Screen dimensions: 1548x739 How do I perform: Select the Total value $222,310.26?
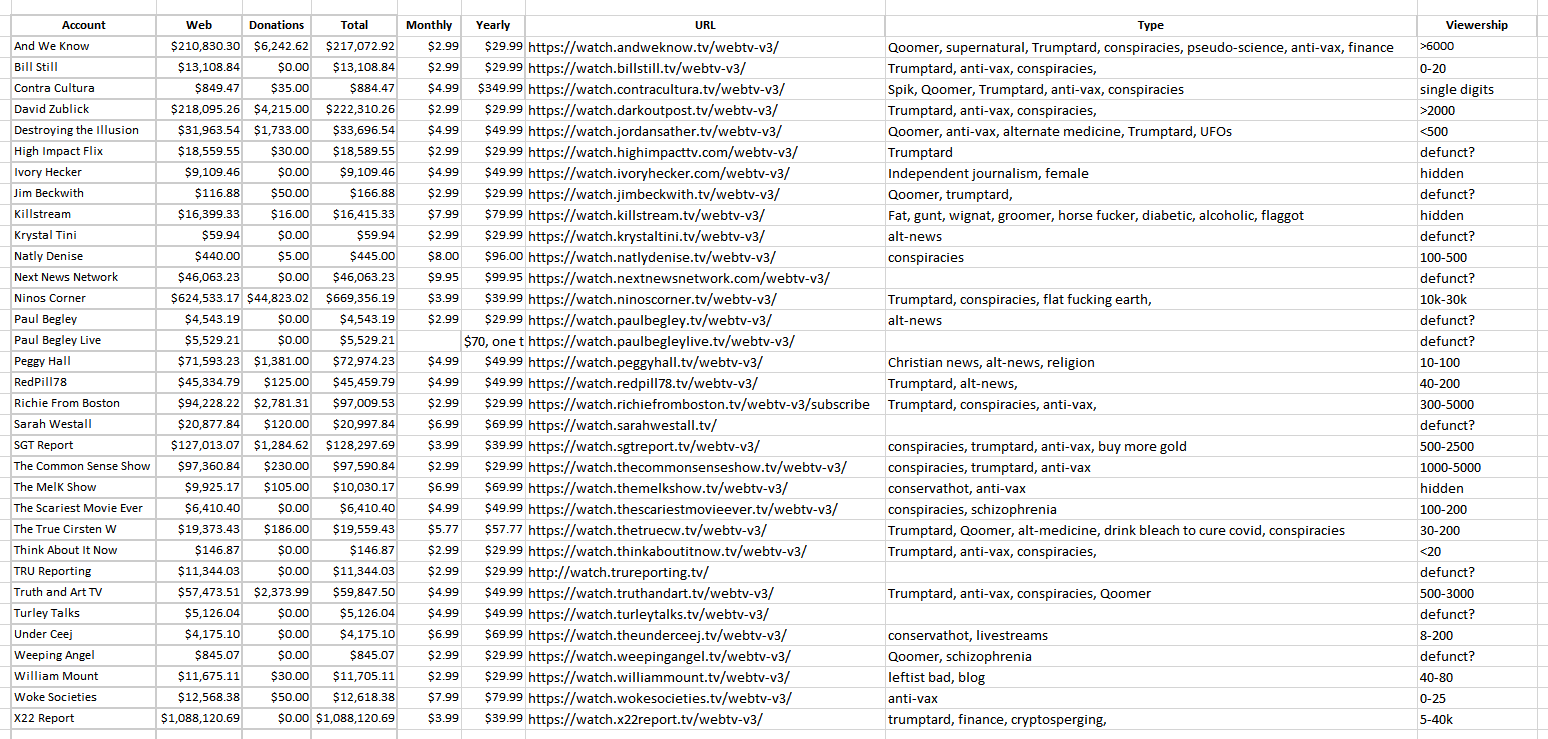coord(355,109)
